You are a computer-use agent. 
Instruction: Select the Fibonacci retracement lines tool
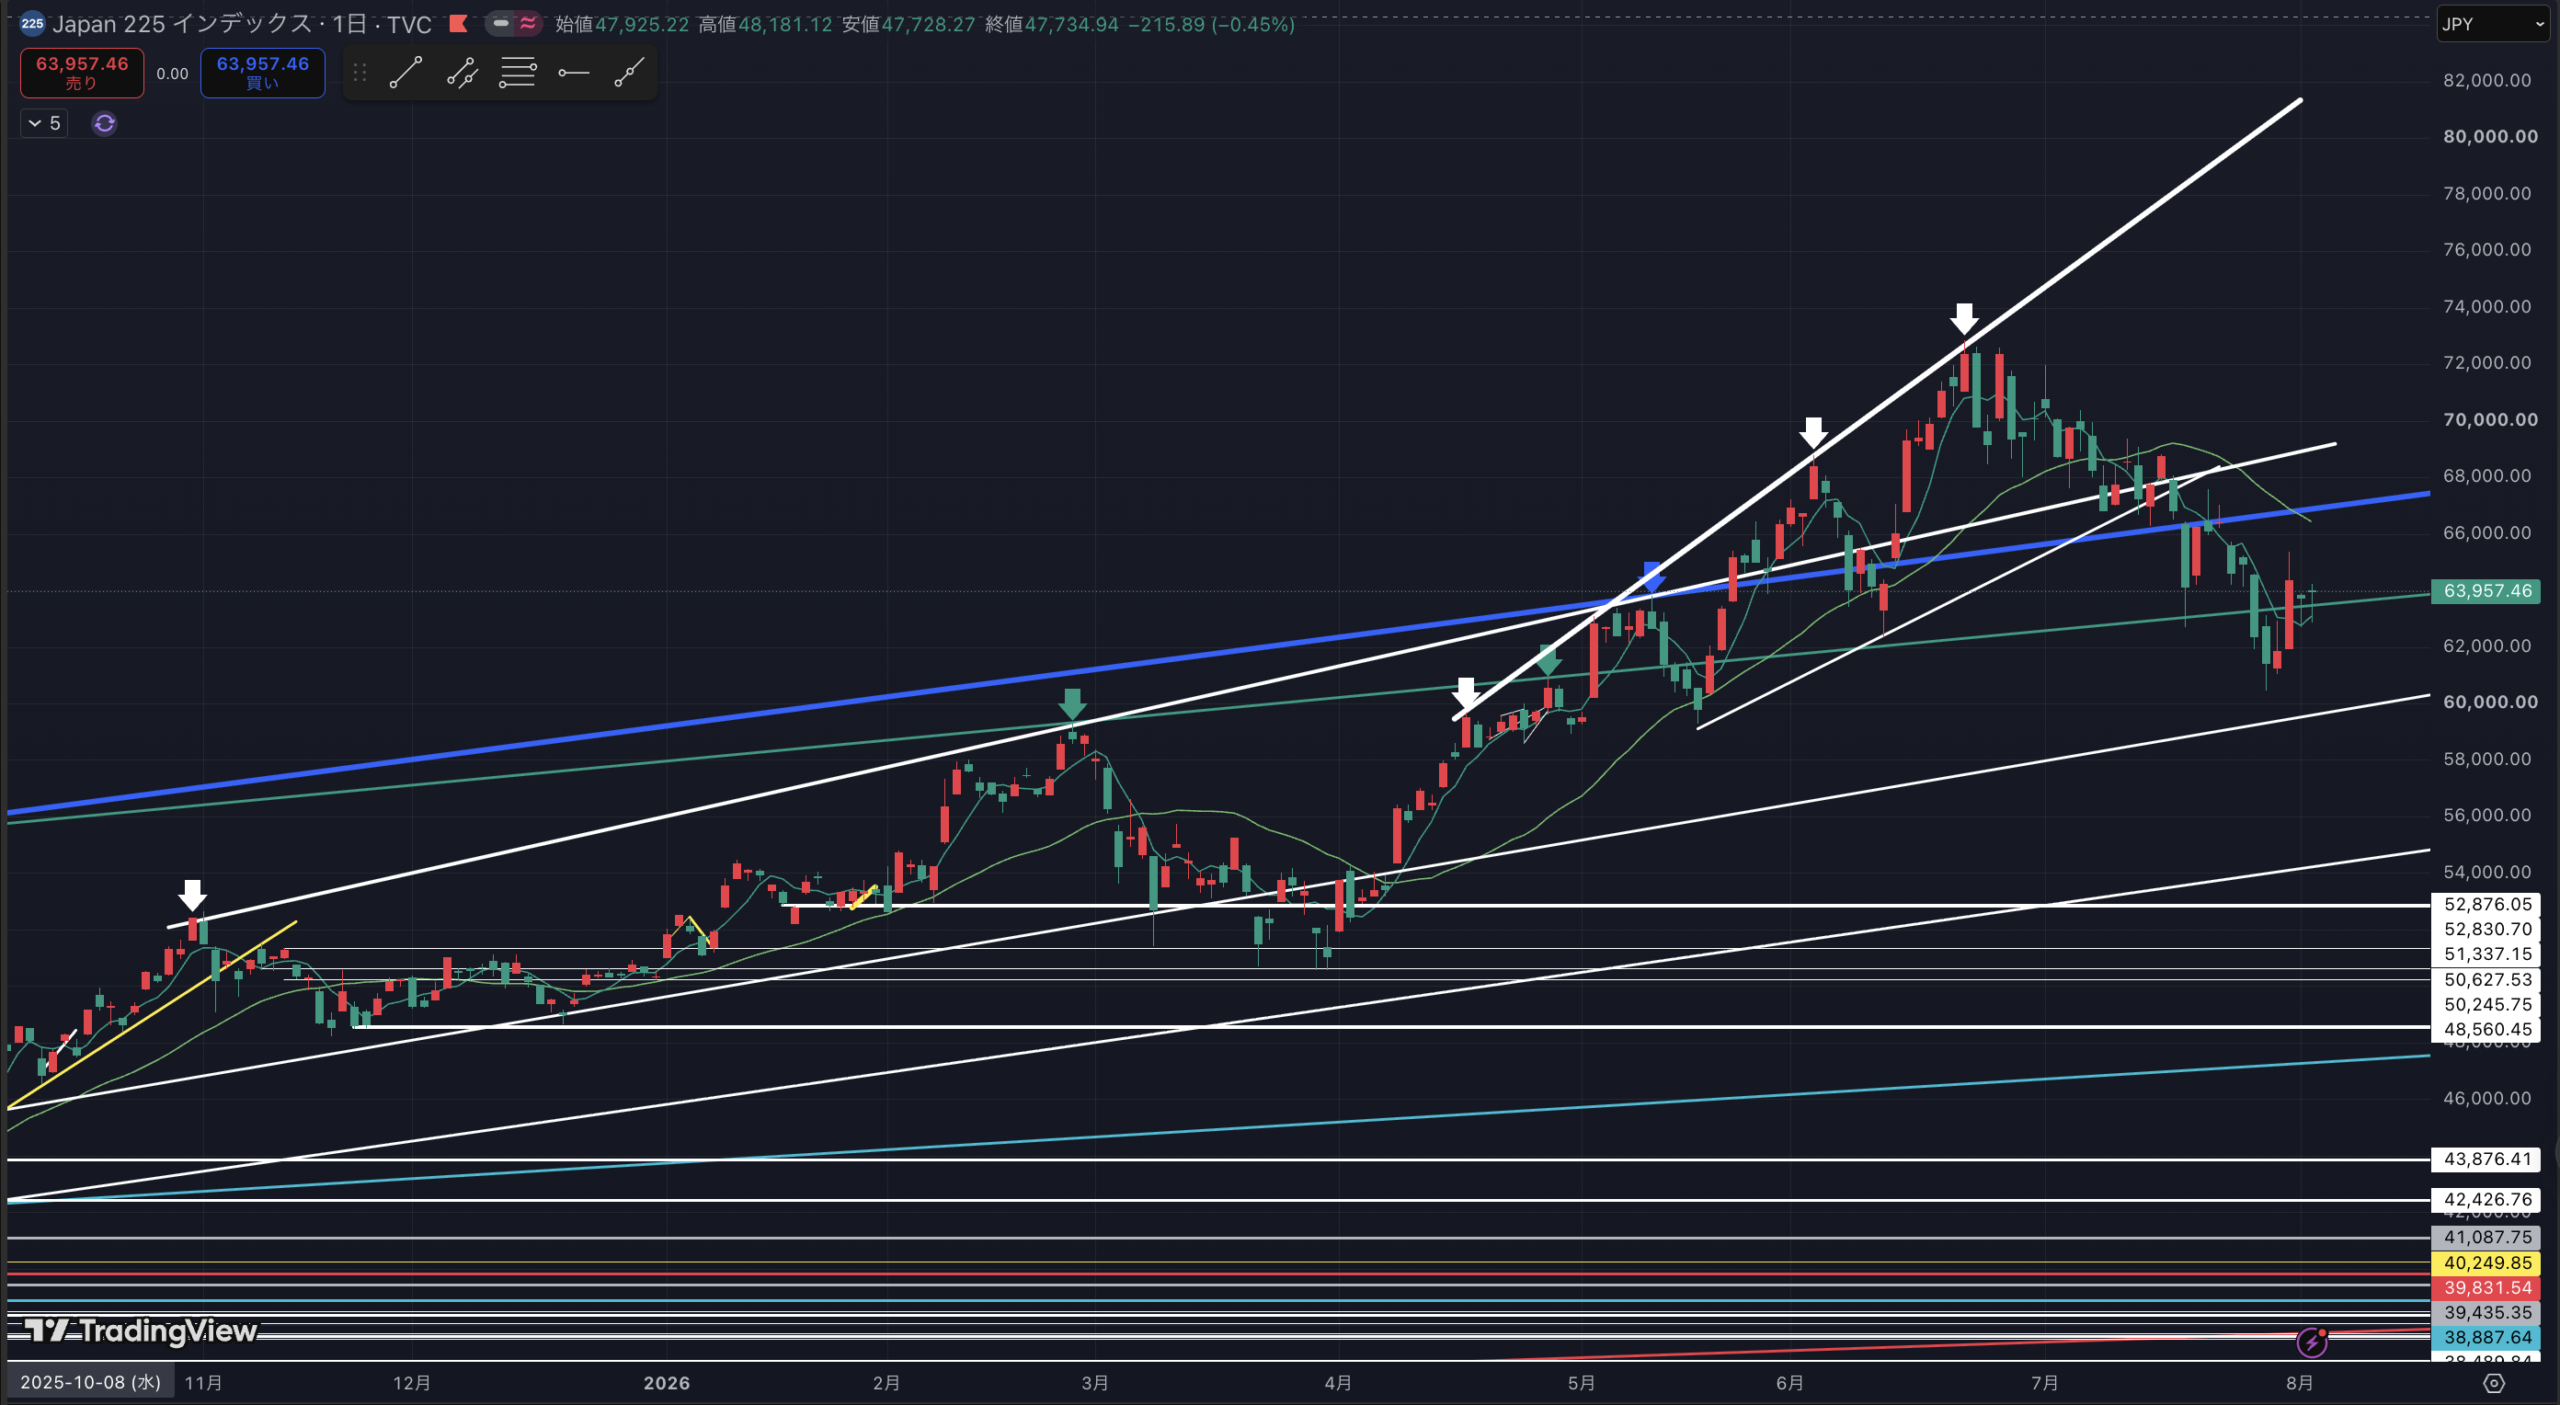click(x=517, y=73)
